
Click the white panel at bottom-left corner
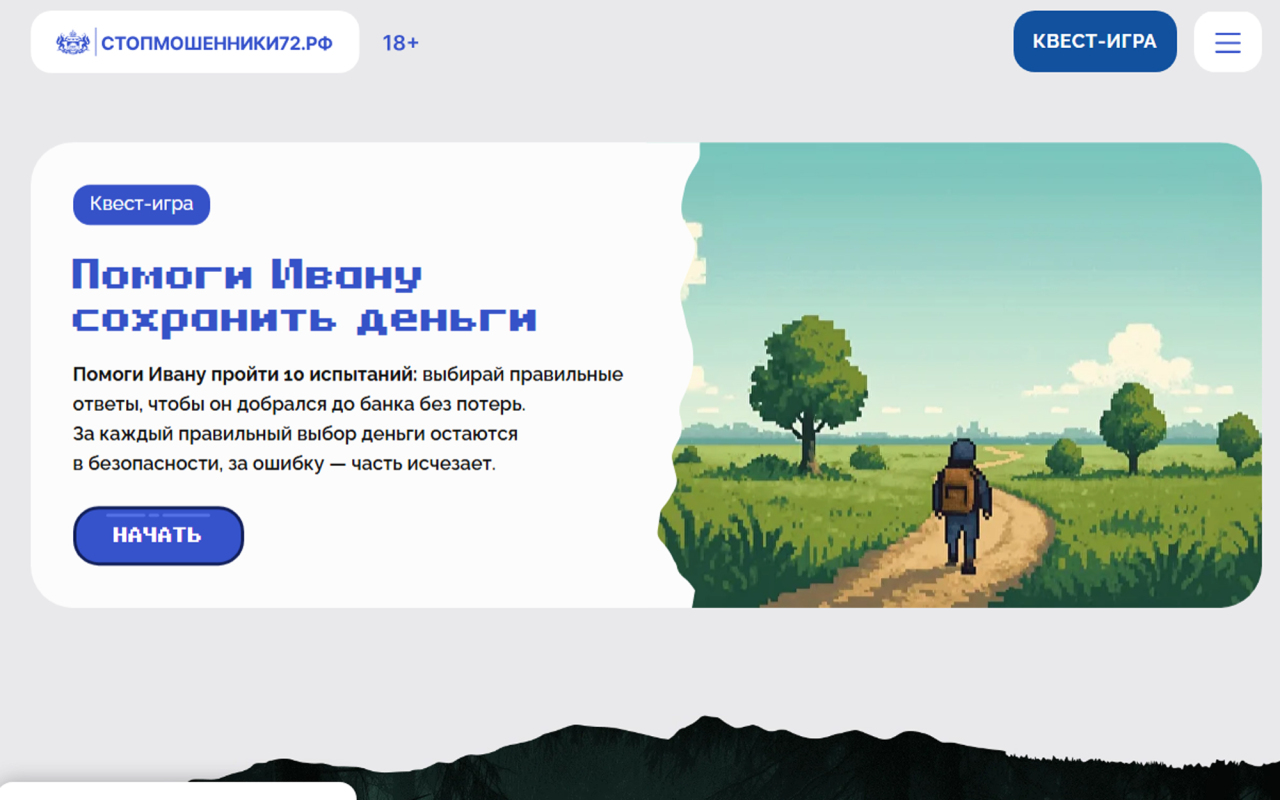pyautogui.click(x=178, y=790)
